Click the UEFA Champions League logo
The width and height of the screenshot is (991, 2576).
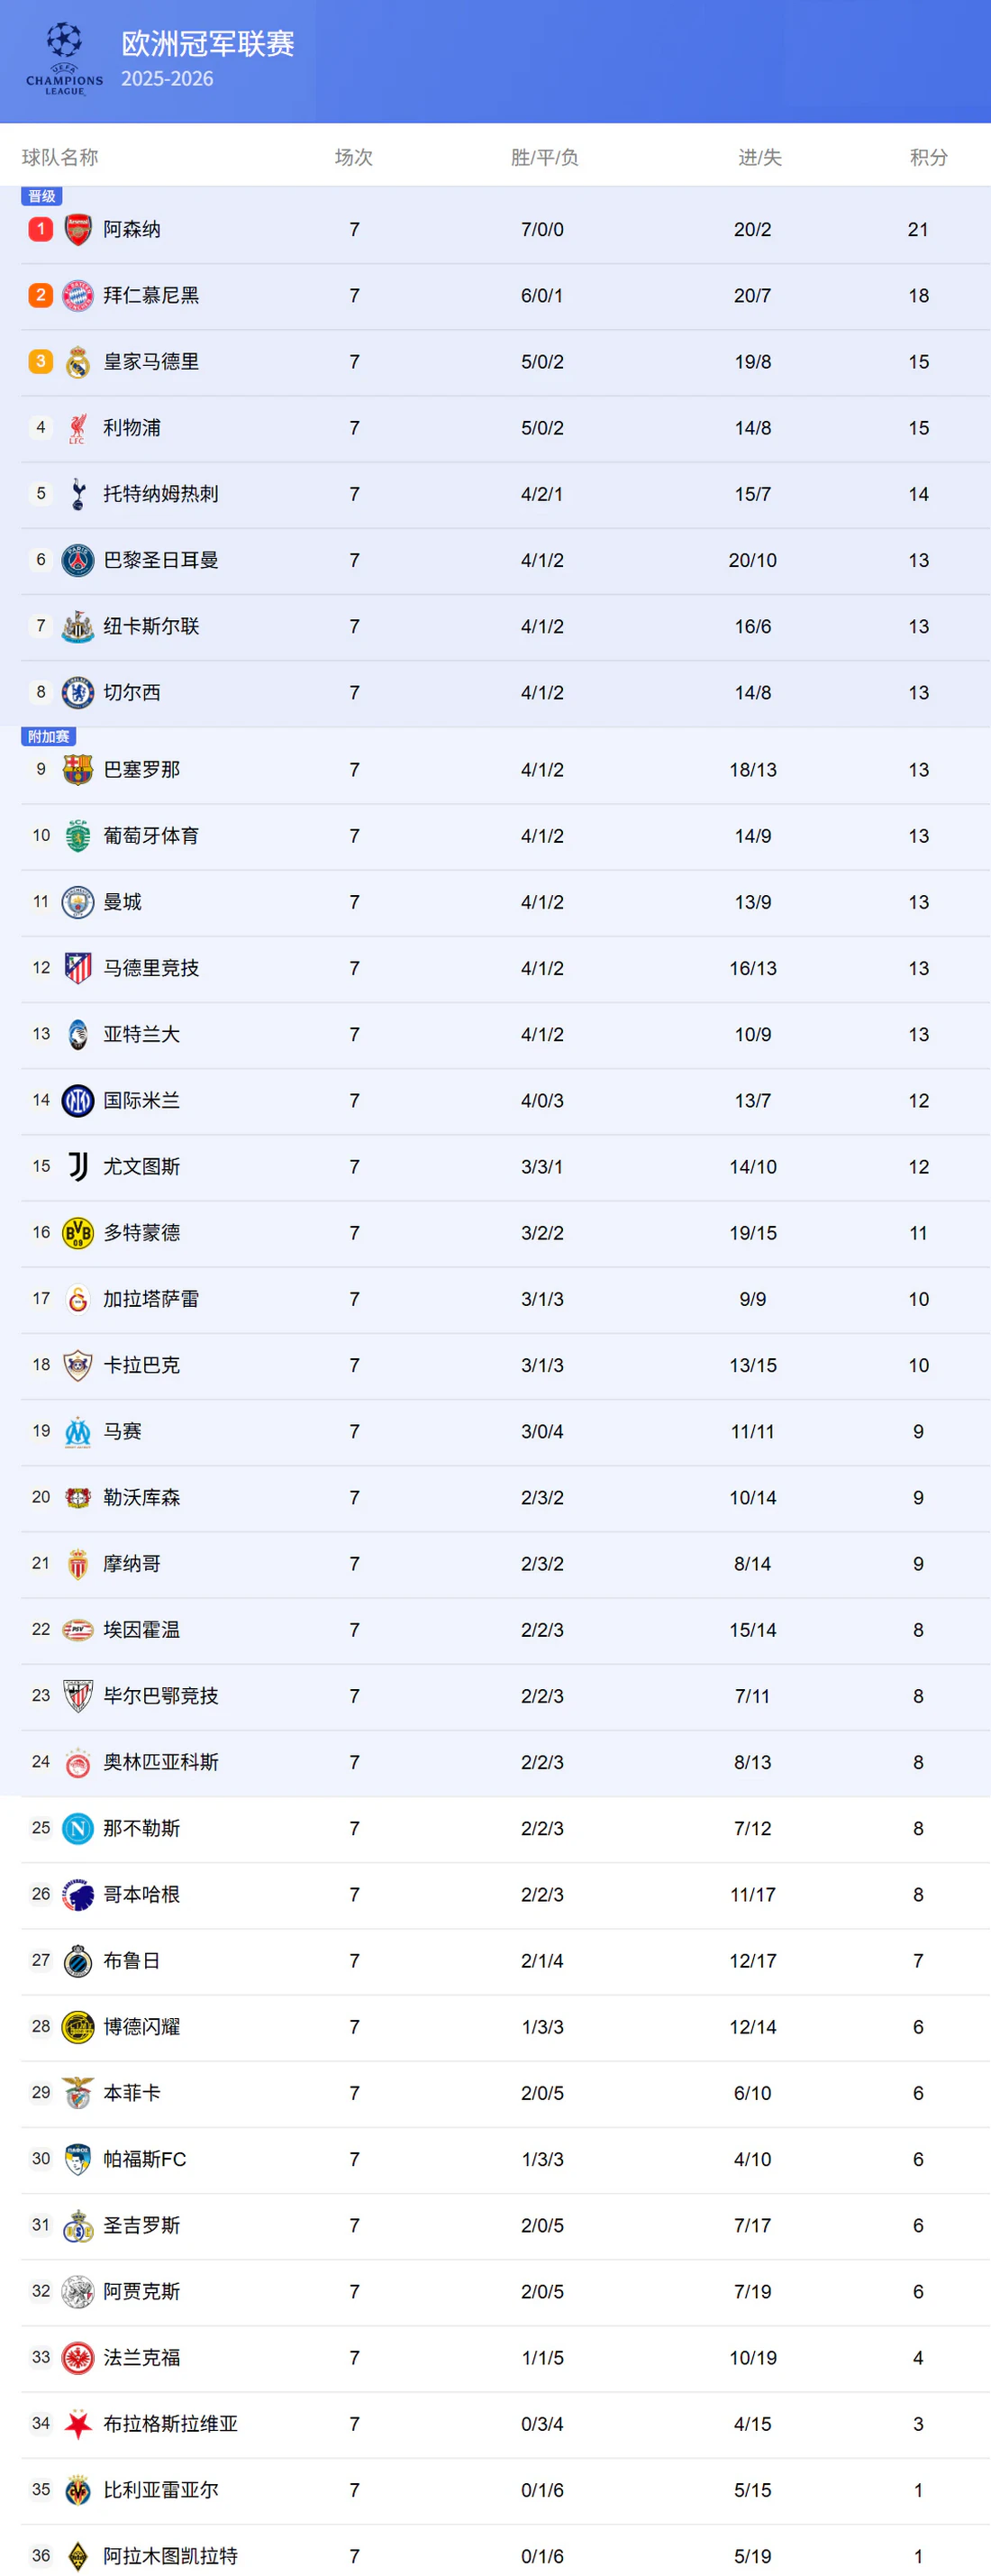(64, 59)
